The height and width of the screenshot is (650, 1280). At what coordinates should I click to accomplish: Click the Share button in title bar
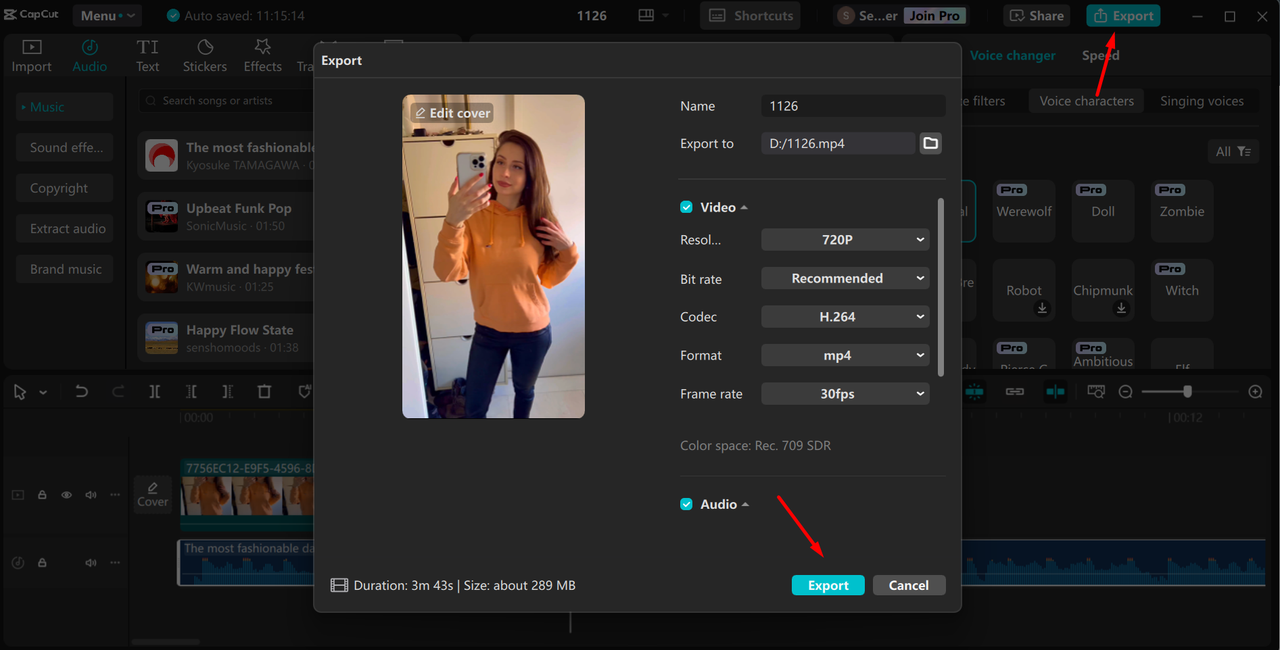tap(1037, 16)
